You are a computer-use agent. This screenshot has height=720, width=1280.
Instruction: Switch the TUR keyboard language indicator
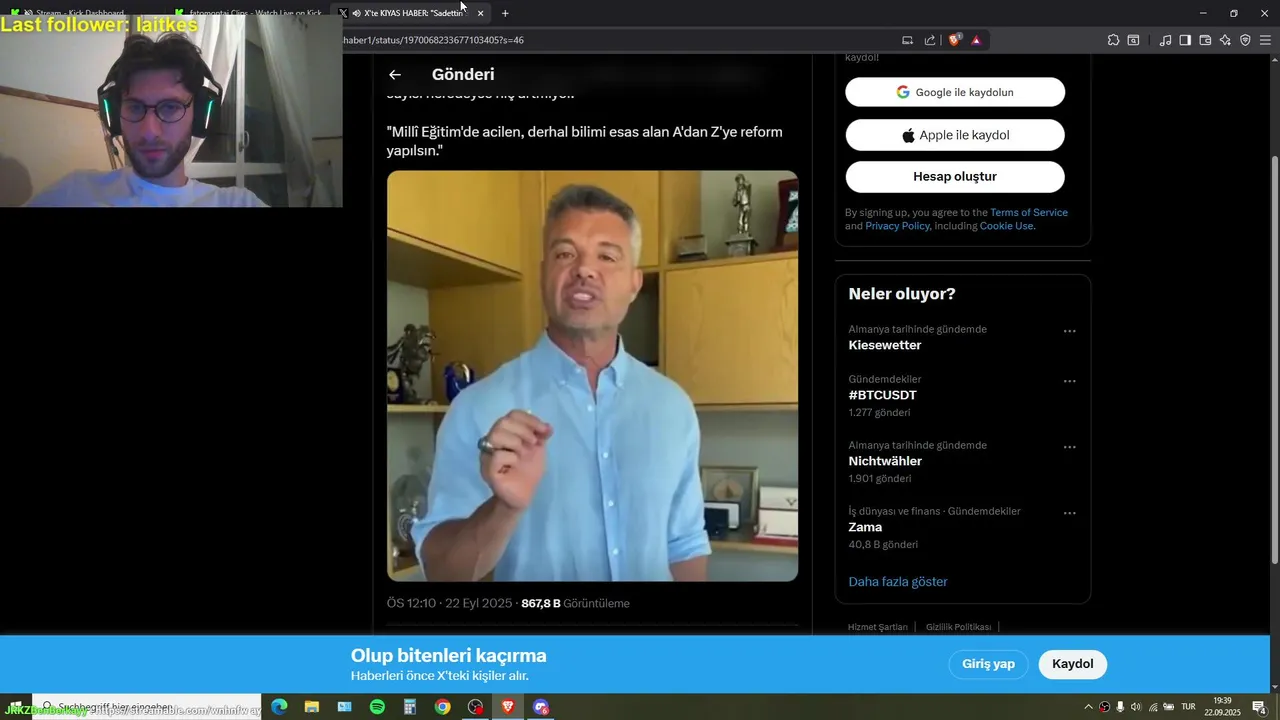click(x=1188, y=707)
